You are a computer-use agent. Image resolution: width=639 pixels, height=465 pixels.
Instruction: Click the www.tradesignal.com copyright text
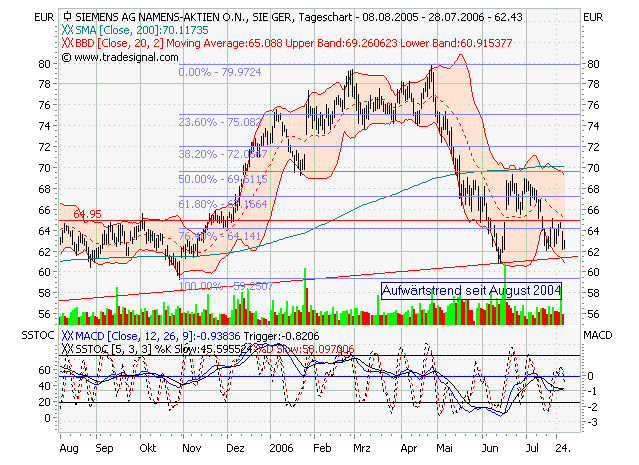click(120, 57)
